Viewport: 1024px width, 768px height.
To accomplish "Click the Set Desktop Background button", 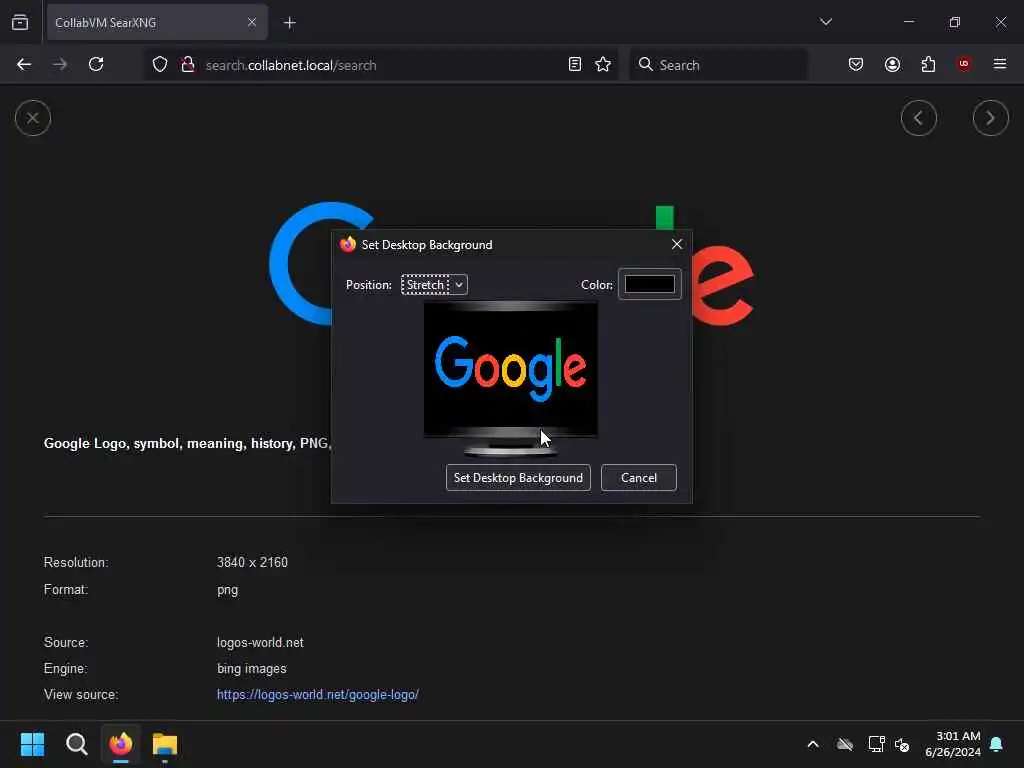I will [519, 478].
